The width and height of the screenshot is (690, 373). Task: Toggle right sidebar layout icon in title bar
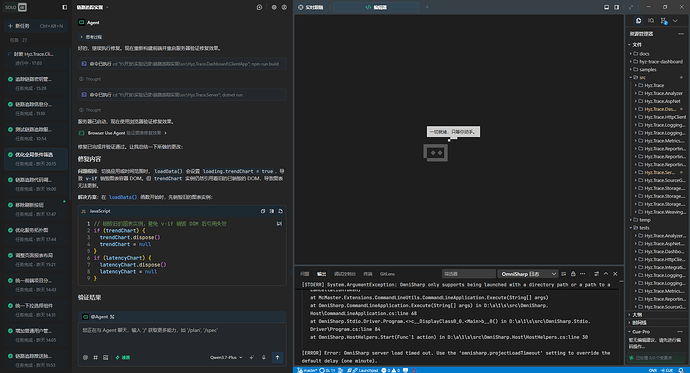click(x=617, y=7)
